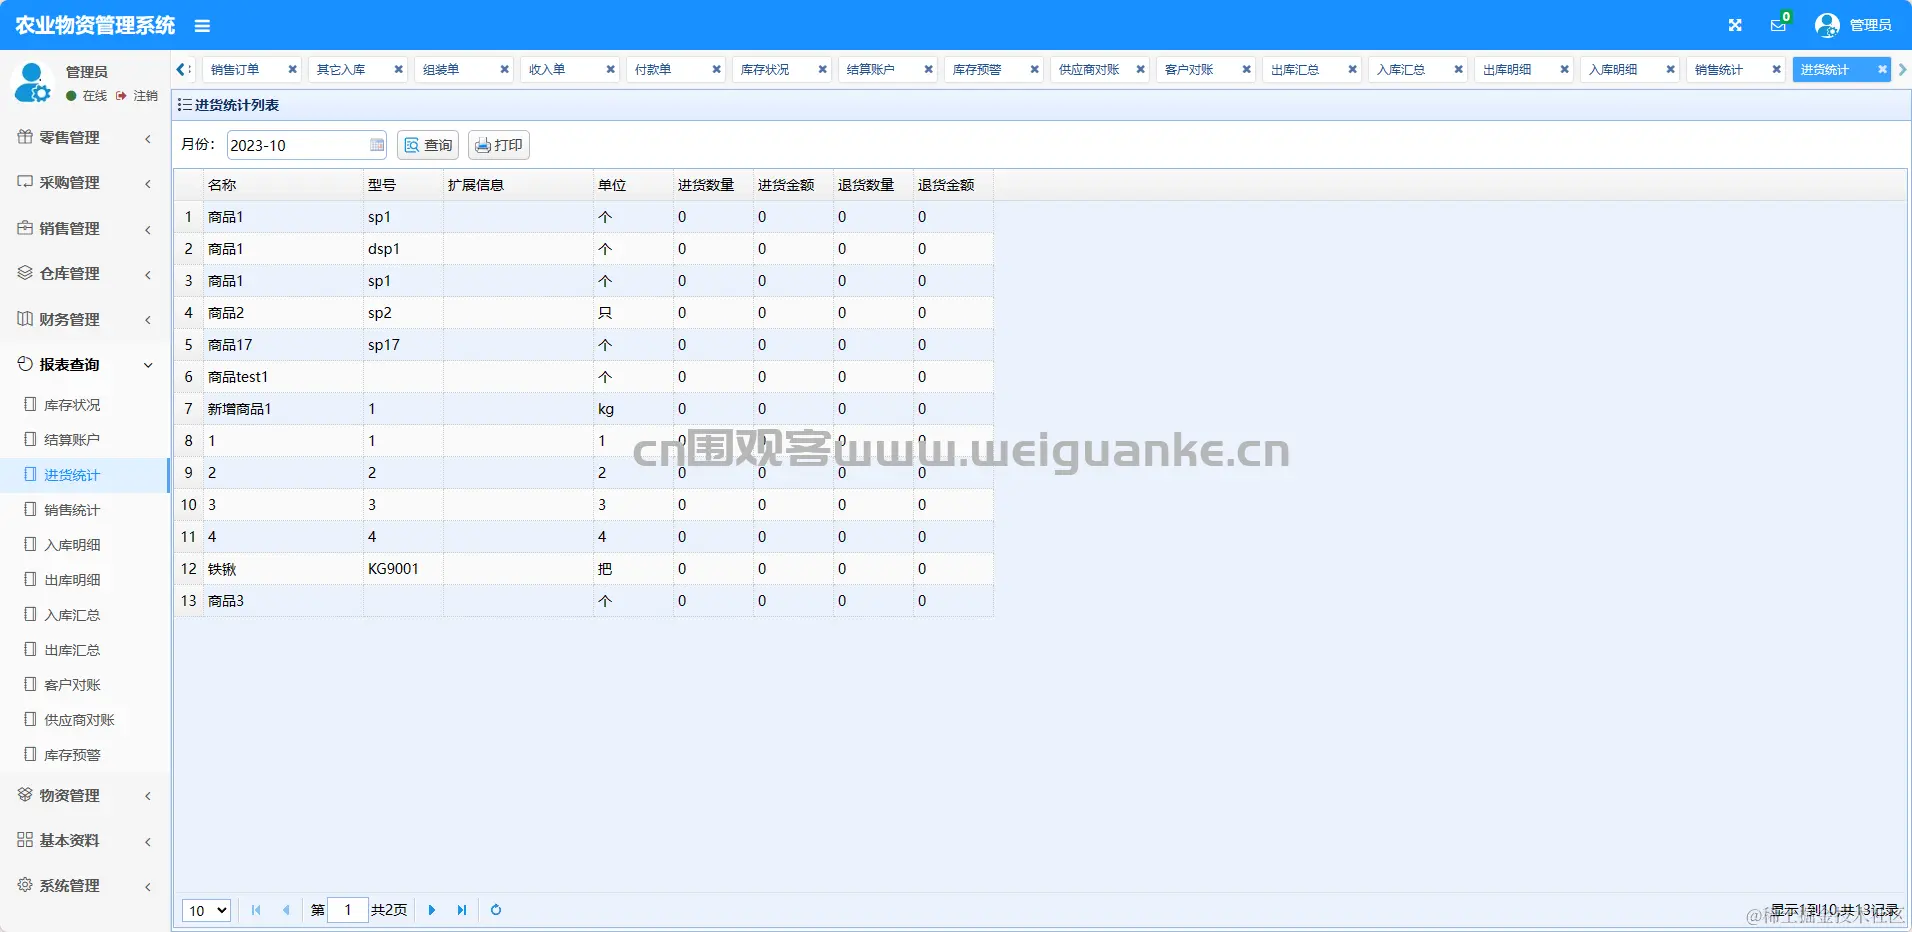Expand the 基本资料 menu
Screen dimensions: 1912x932
coord(84,840)
